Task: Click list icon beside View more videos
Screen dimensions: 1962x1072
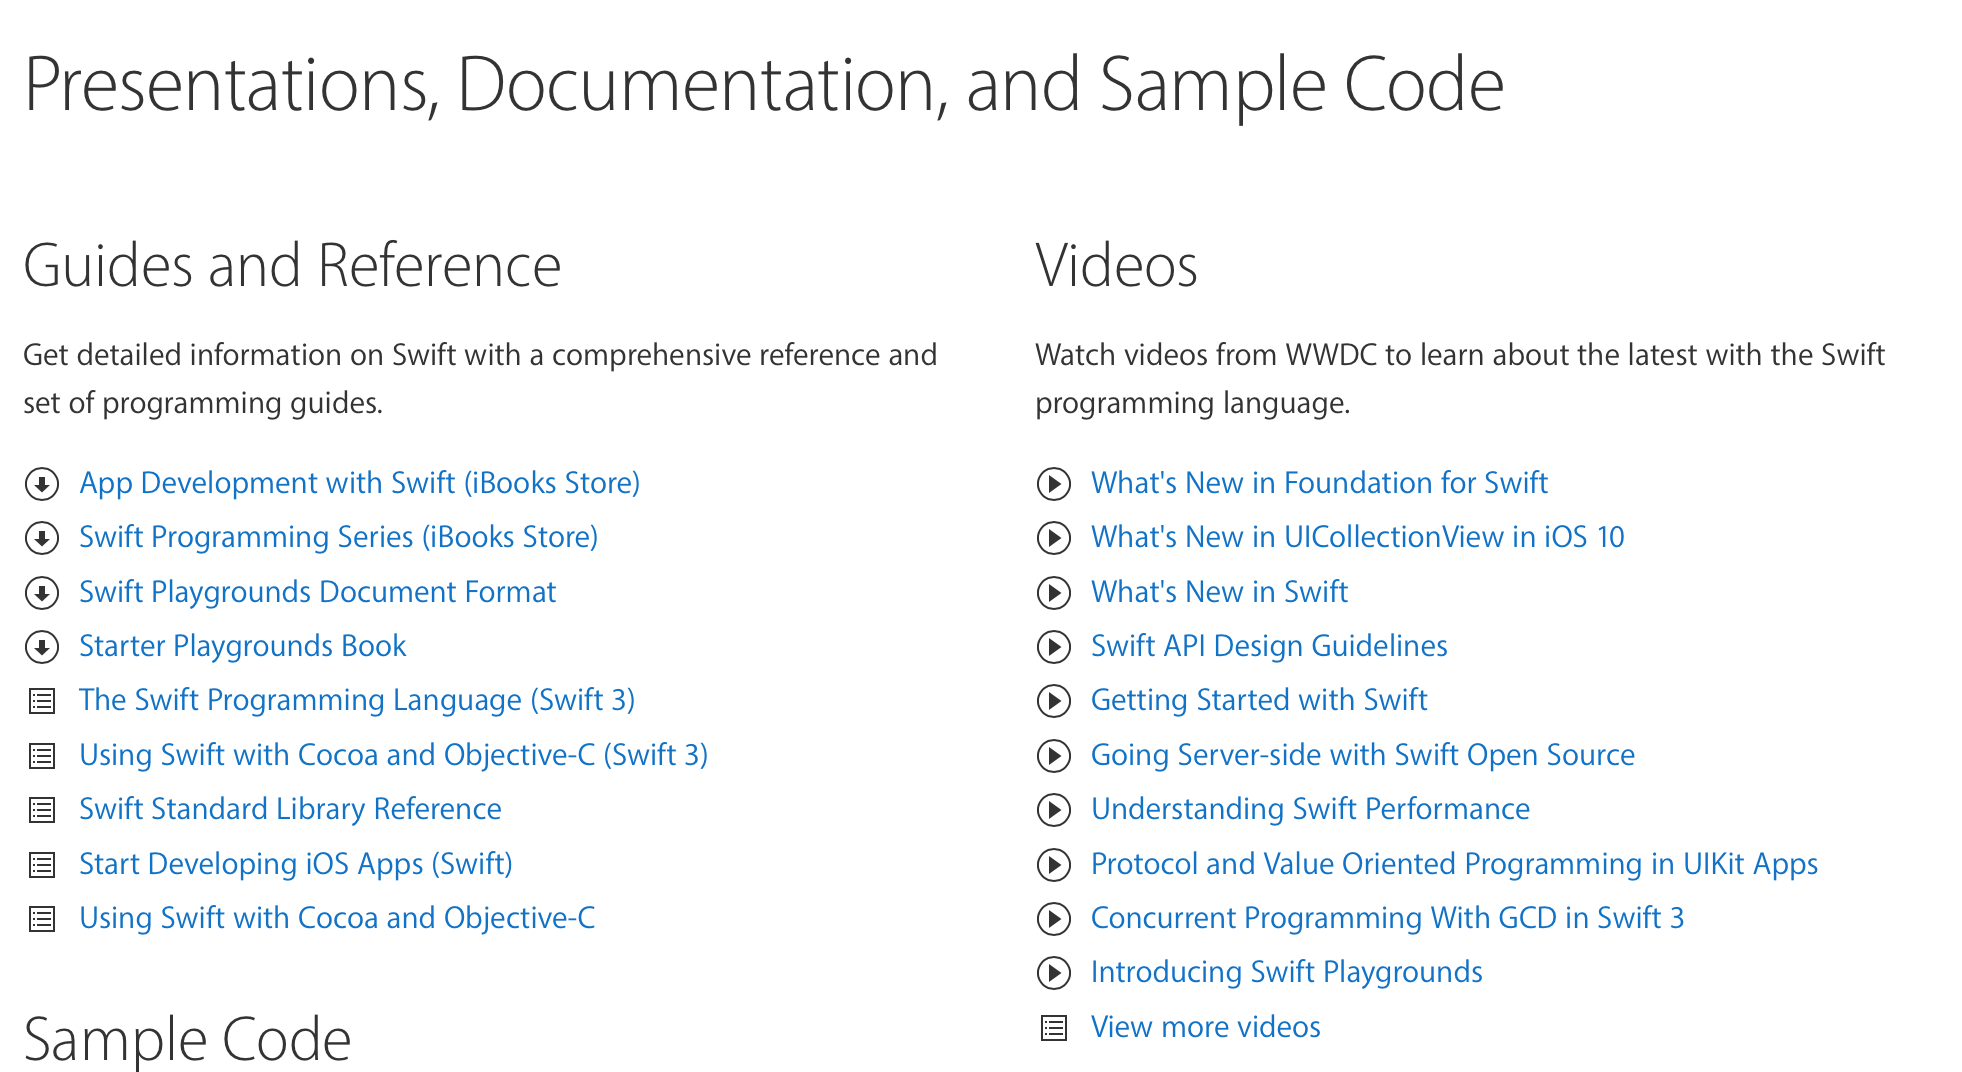Action: click(1054, 1027)
